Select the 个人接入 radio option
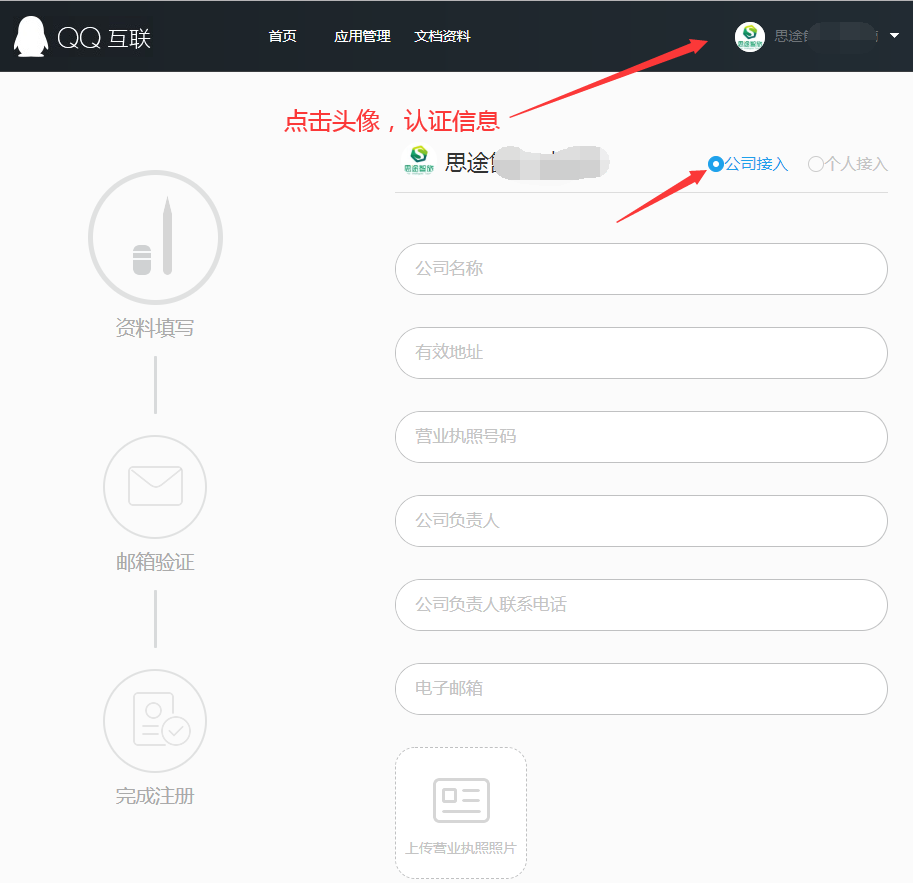The height and width of the screenshot is (883, 913). (x=816, y=164)
